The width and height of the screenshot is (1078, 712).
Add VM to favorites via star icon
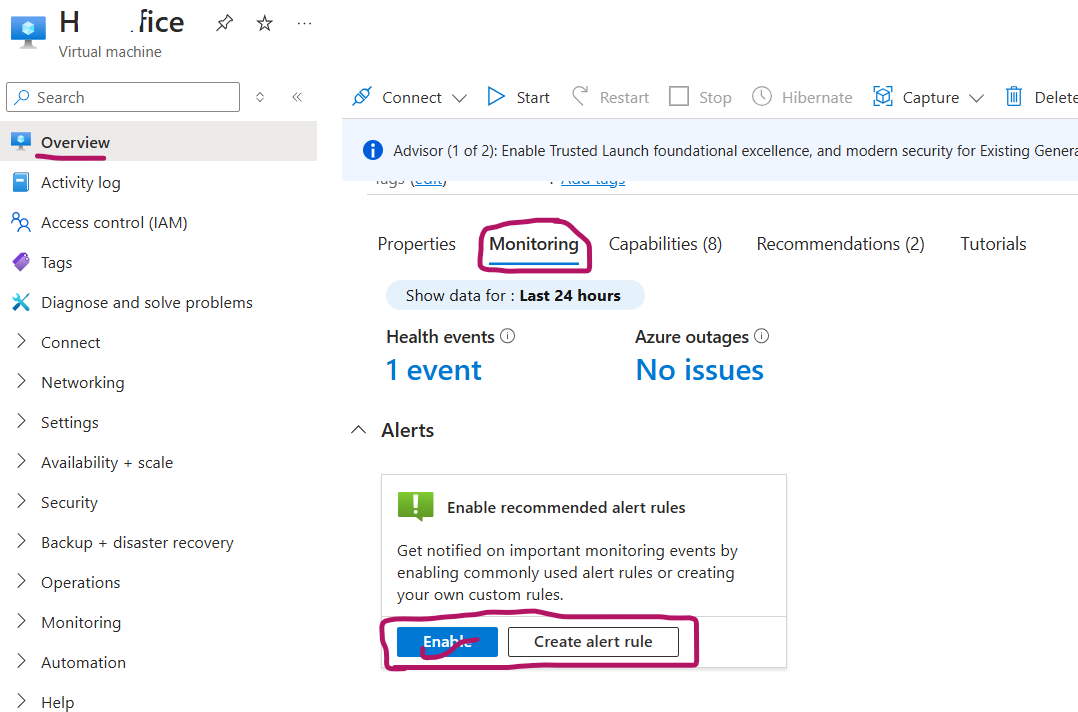point(264,20)
